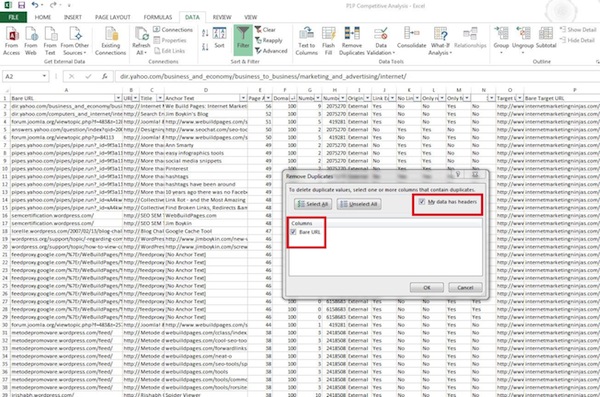Click Text to Columns
Viewport: 600px width, 397px height.
point(307,41)
